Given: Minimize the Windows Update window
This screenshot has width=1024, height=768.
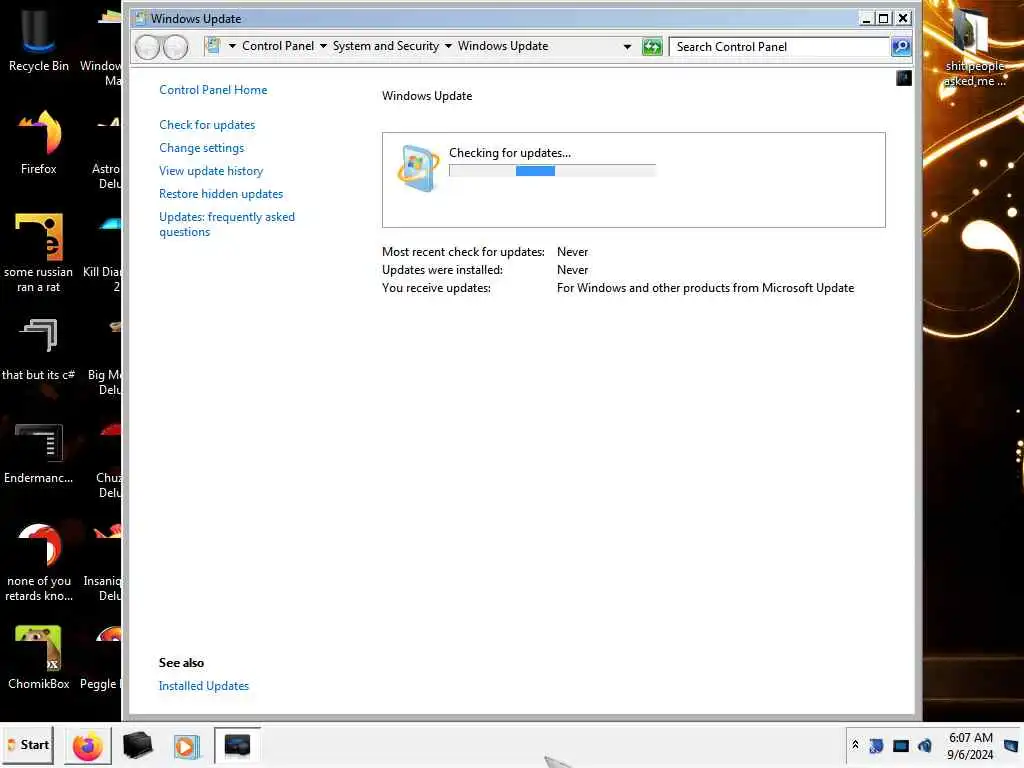Looking at the screenshot, I should (866, 19).
